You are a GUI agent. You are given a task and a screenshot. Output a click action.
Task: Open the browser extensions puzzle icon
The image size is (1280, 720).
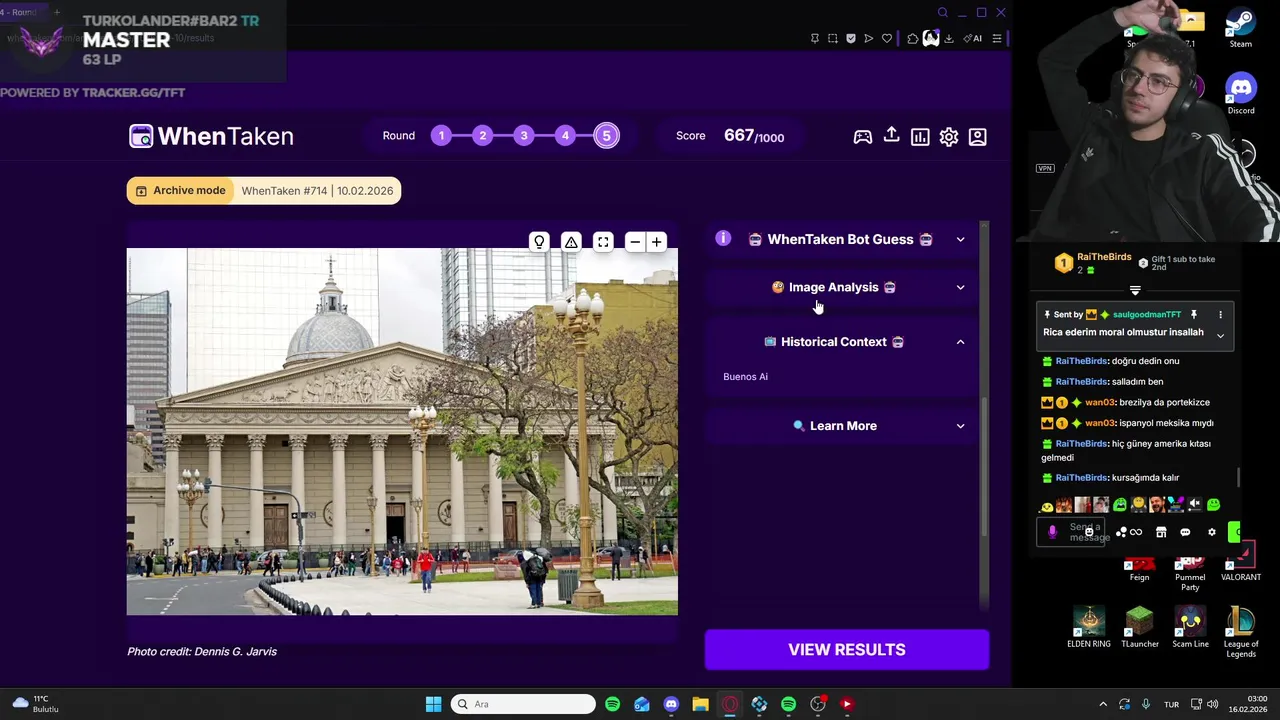pyautogui.click(x=913, y=38)
